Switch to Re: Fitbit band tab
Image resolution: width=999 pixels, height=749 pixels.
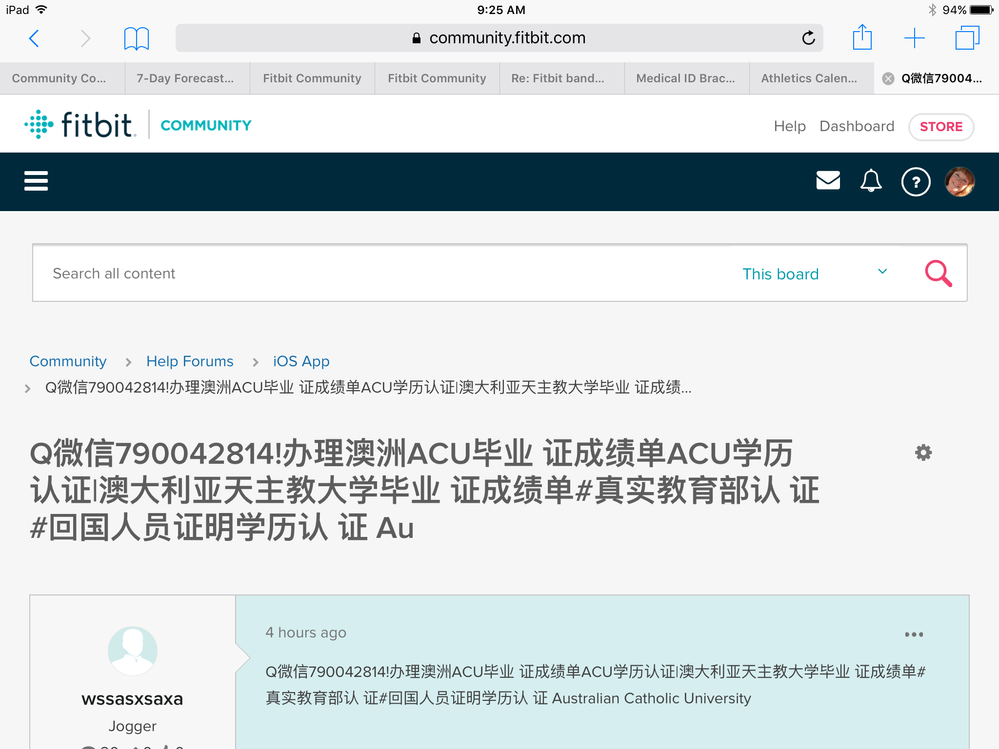pyautogui.click(x=562, y=78)
